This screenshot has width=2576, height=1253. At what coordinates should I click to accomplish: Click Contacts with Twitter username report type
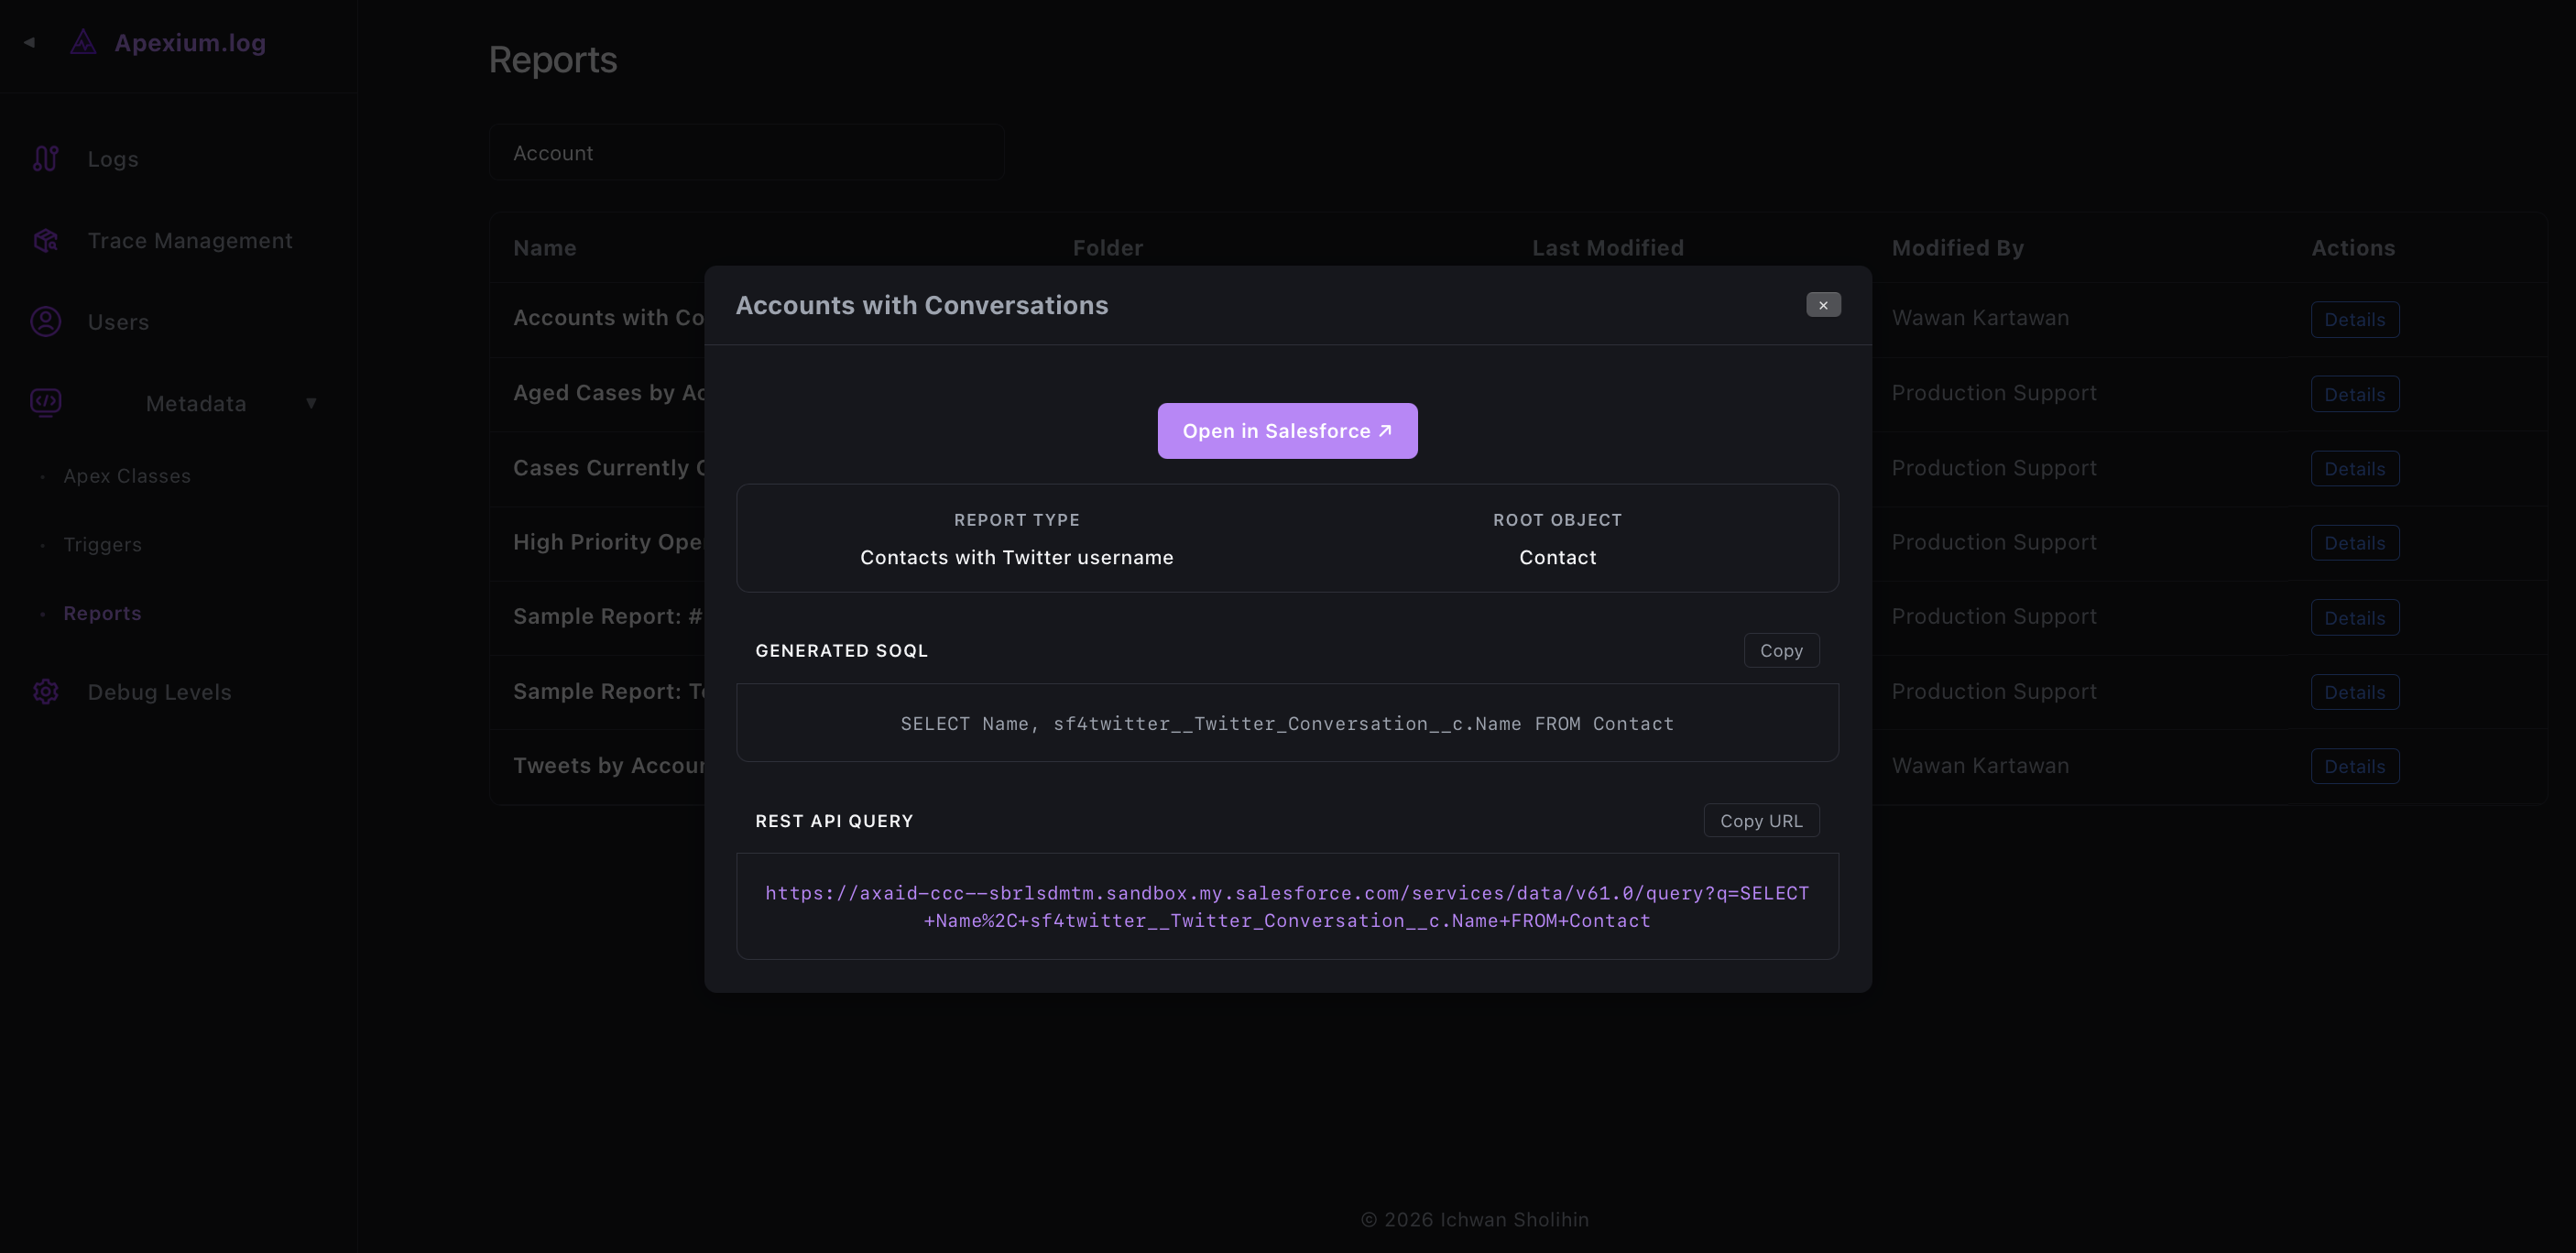pos(1017,557)
